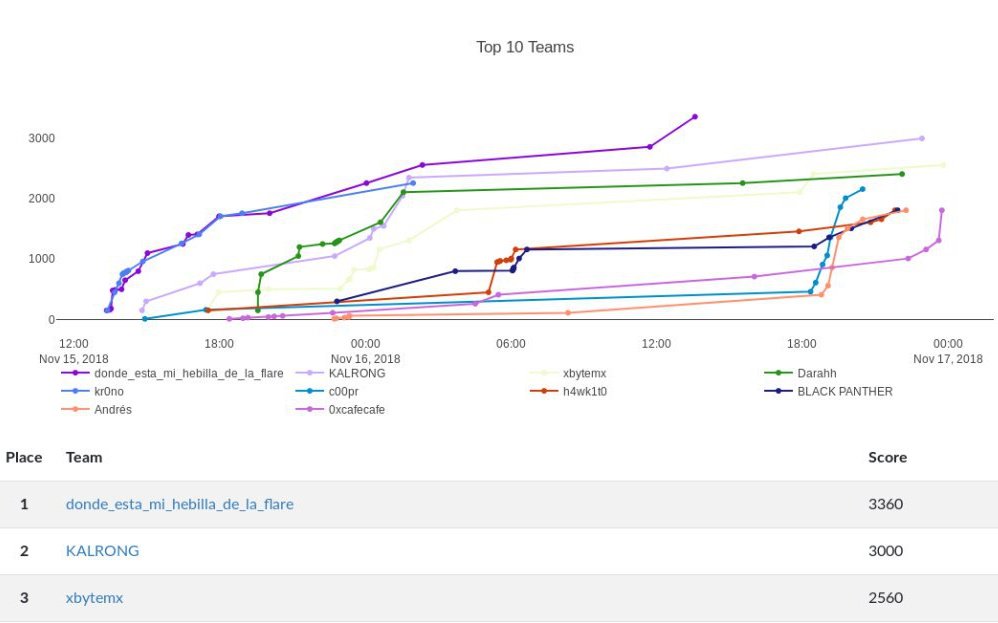
Task: Click the Top 10 Teams chart title
Action: click(525, 47)
